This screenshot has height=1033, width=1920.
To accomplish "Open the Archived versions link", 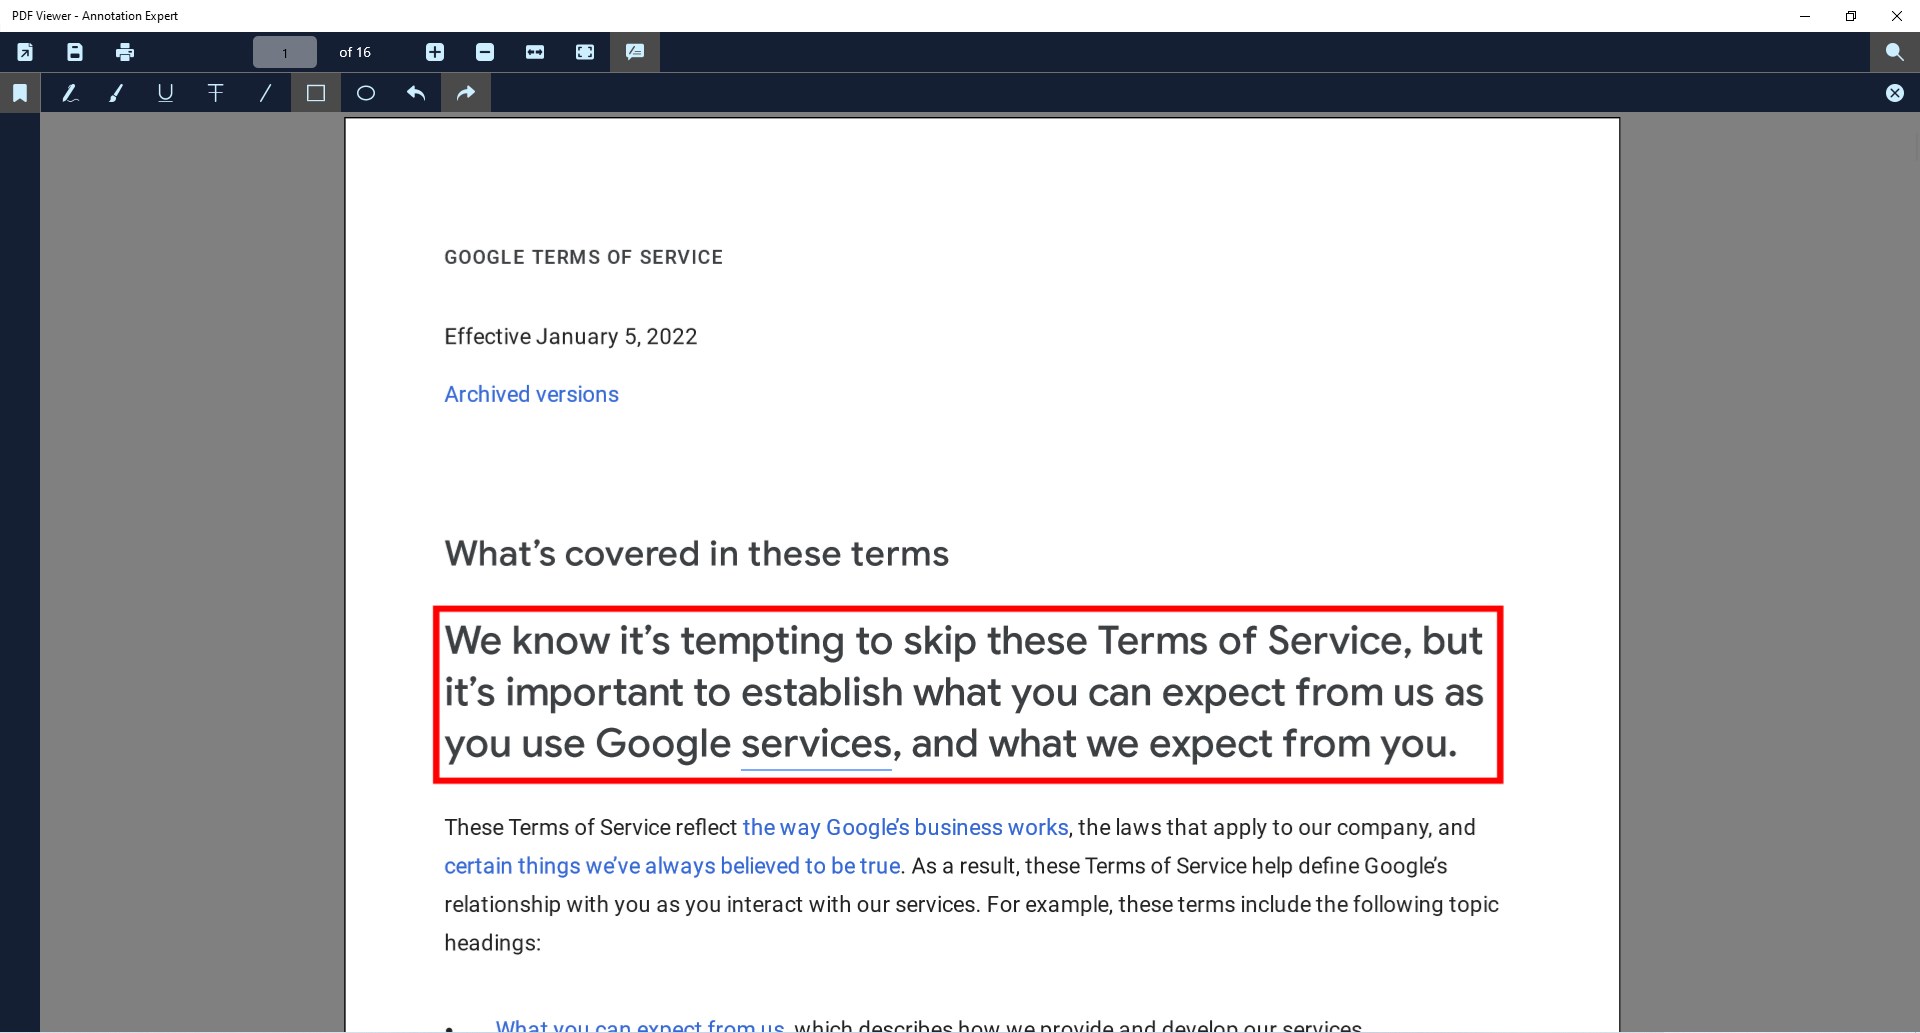I will coord(531,394).
